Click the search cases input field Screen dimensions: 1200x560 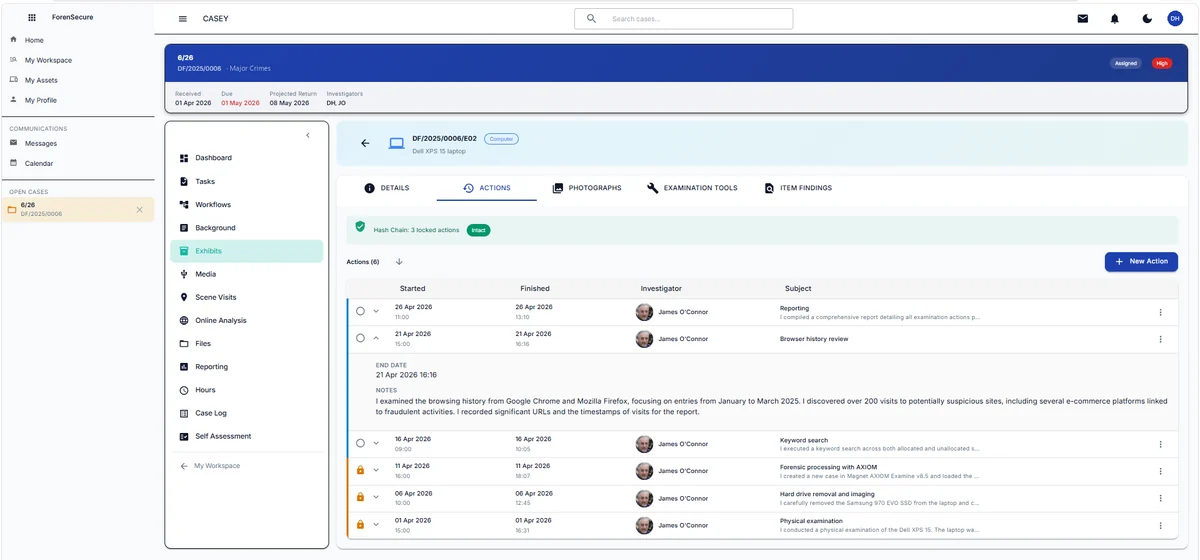[x=684, y=19]
